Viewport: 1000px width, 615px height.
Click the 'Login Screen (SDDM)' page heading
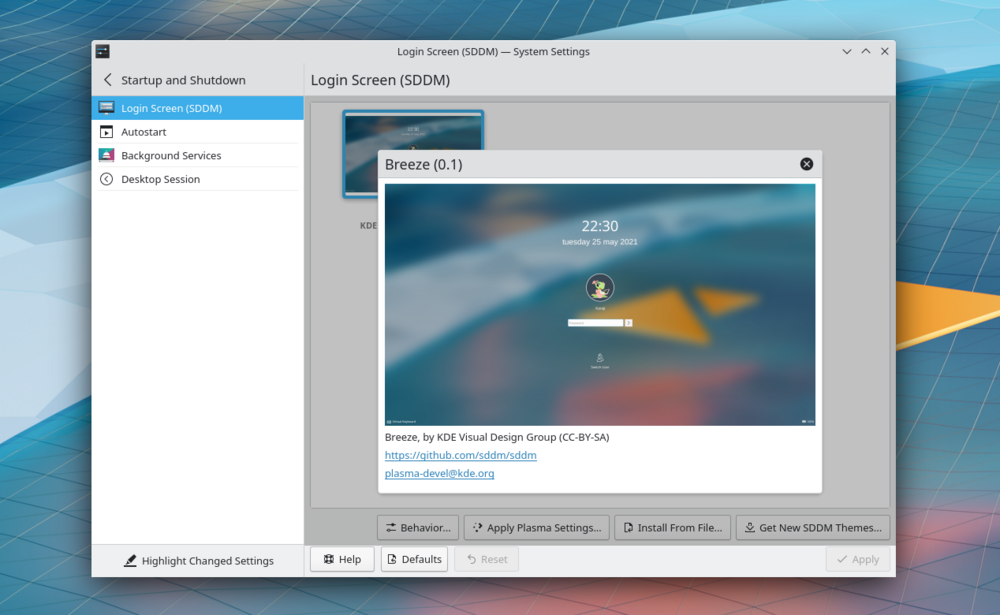[380, 80]
